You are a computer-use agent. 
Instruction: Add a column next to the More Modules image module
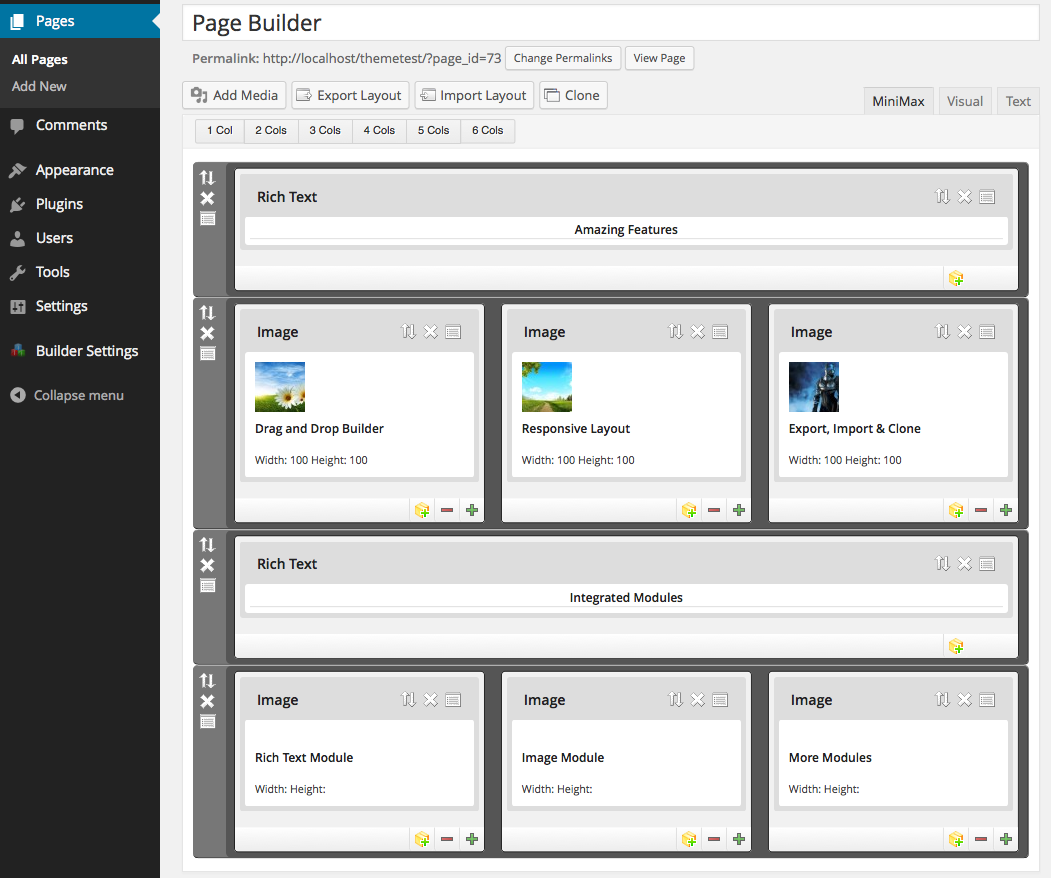point(1006,838)
